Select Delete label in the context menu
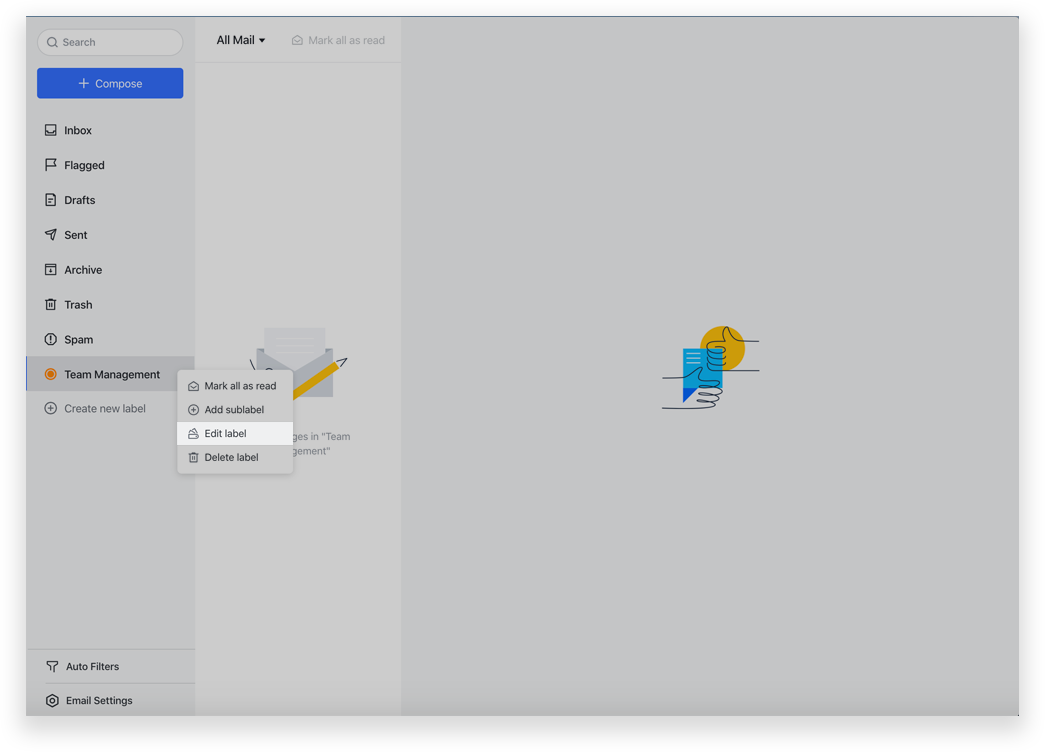1045x752 pixels. click(230, 457)
